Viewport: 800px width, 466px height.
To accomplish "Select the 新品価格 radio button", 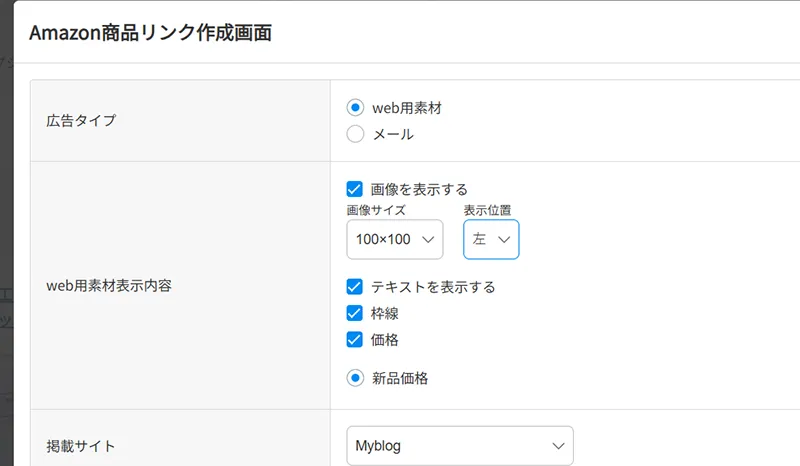I will [x=355, y=378].
